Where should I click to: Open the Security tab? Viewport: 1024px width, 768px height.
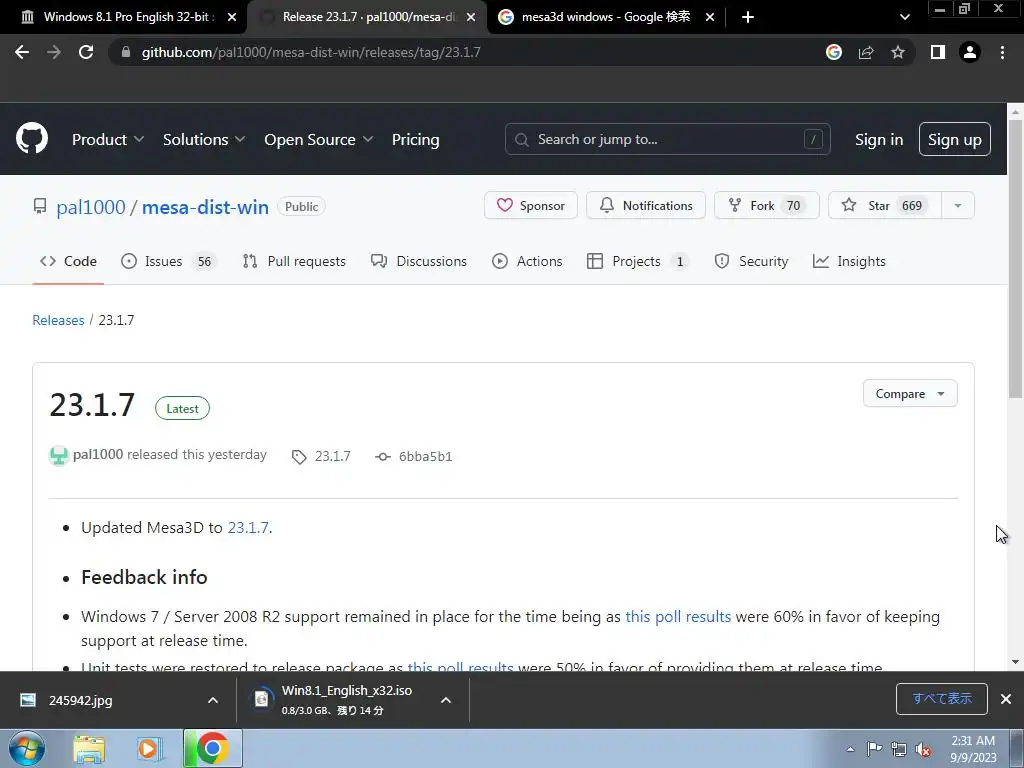(751, 261)
